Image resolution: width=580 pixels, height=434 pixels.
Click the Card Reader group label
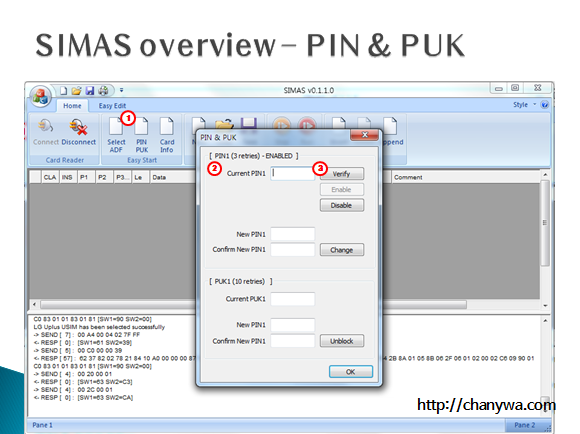[x=65, y=160]
